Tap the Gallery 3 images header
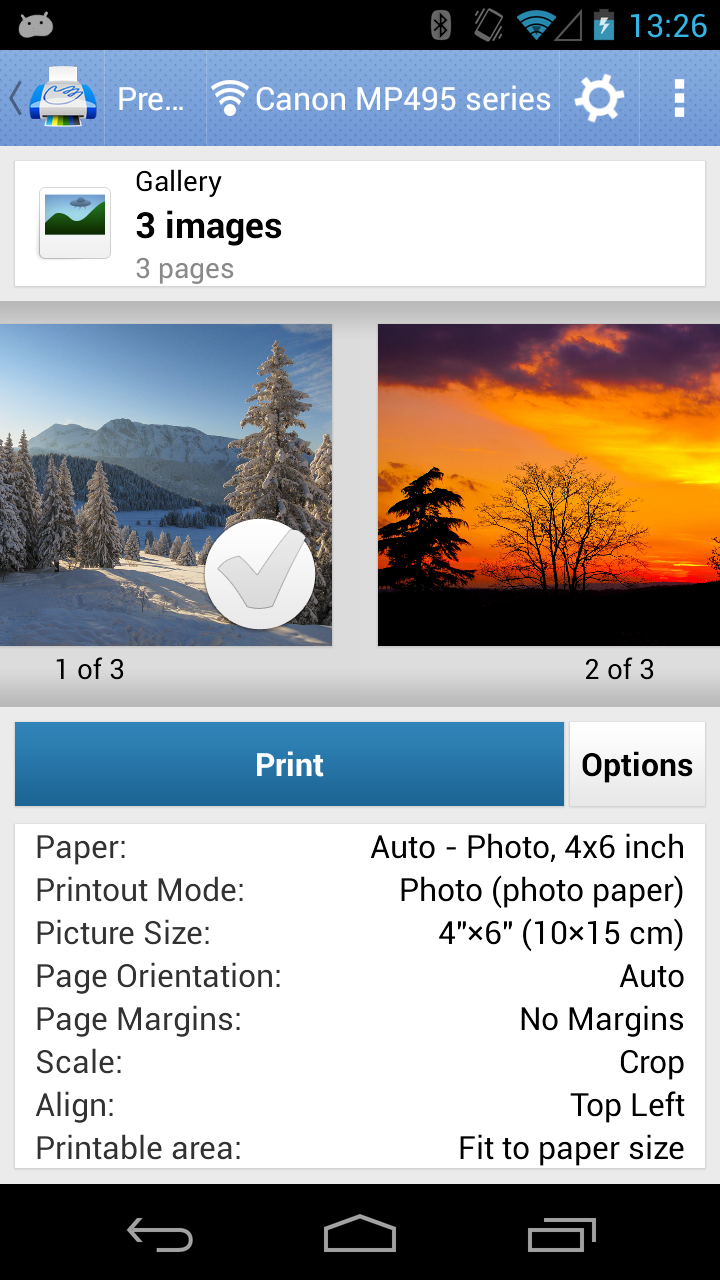 coord(400,225)
